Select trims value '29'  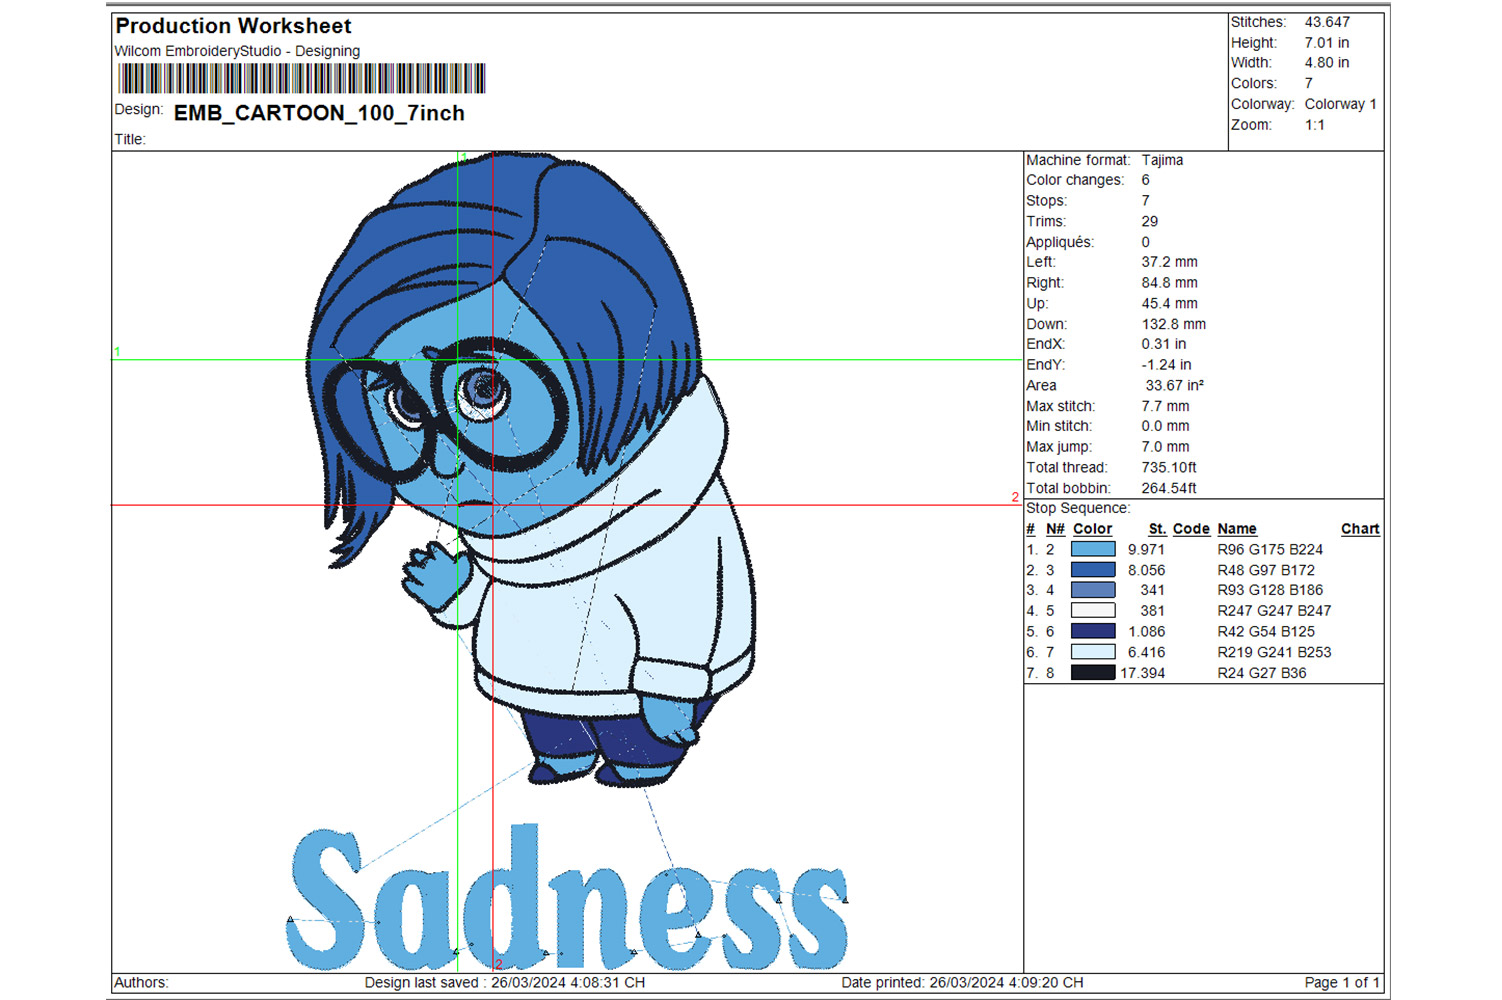1150,221
